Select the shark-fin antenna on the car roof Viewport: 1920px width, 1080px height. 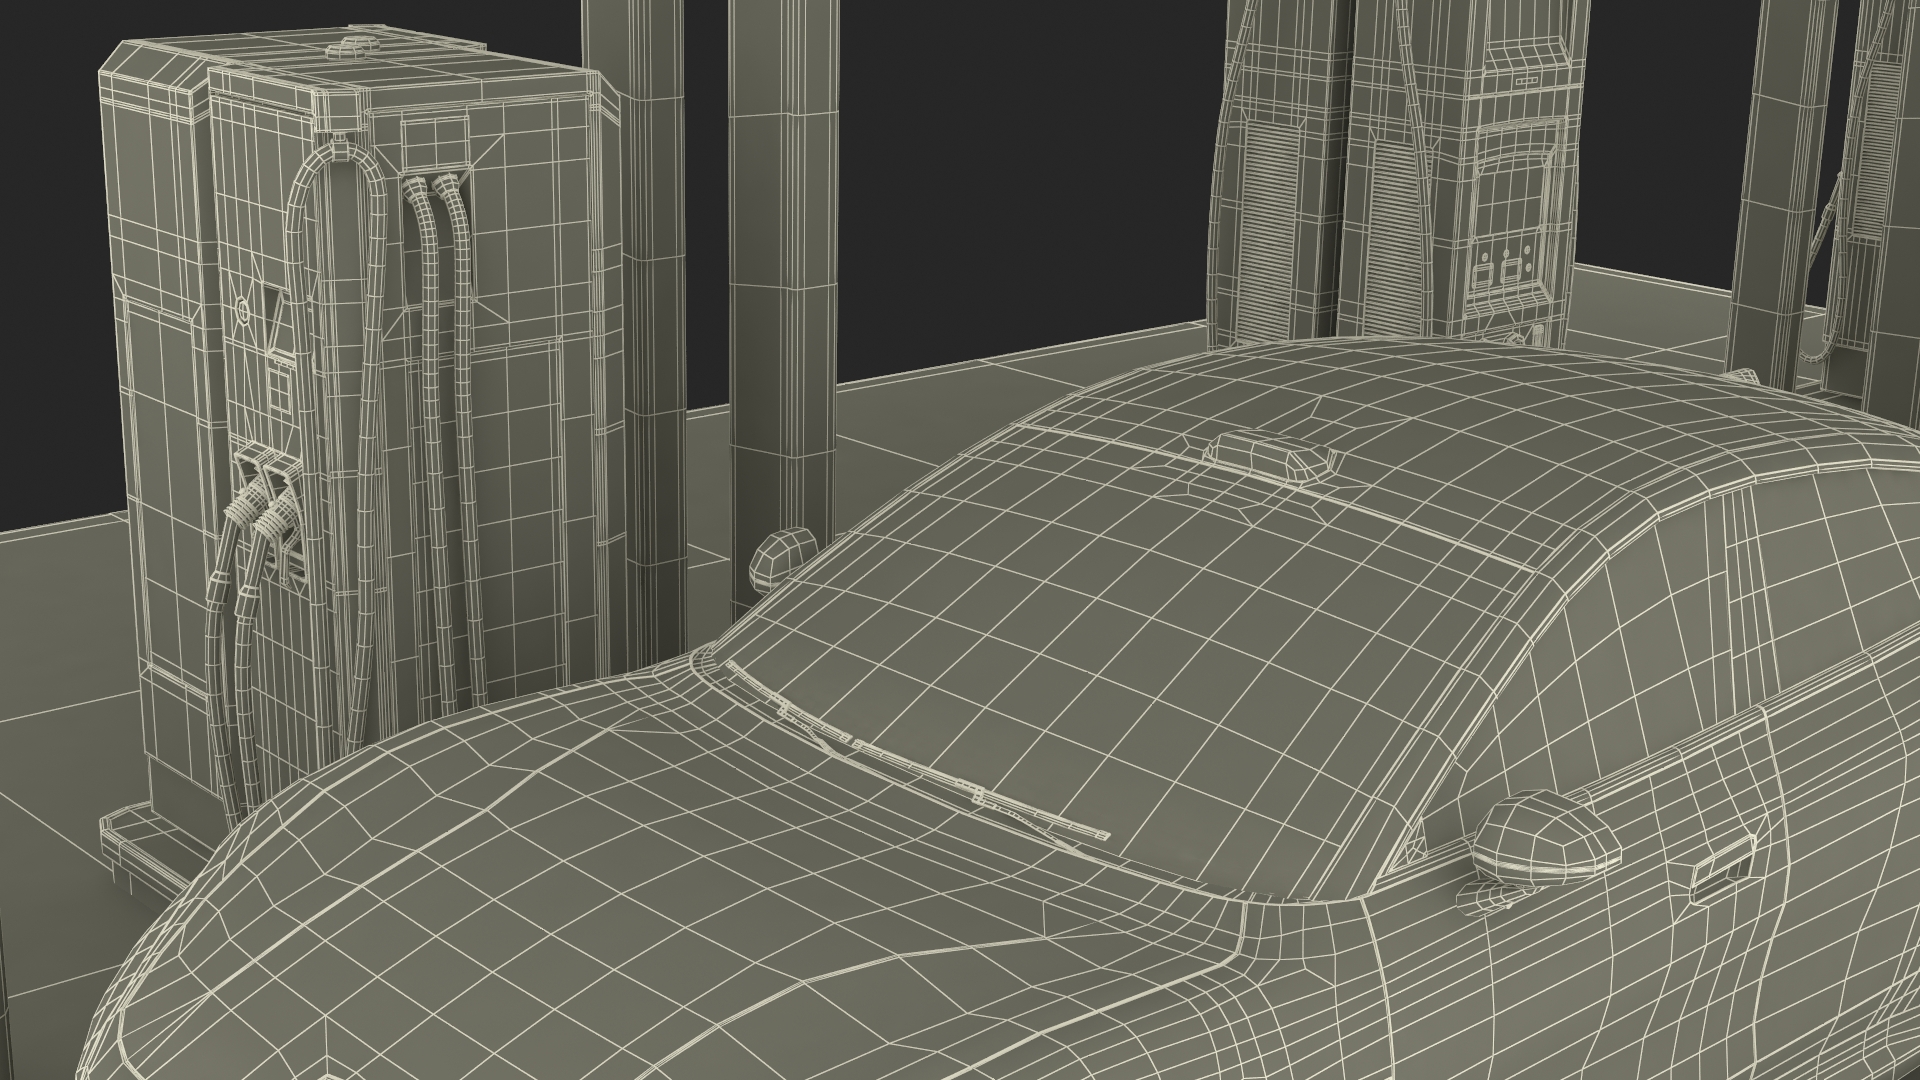click(x=1272, y=458)
